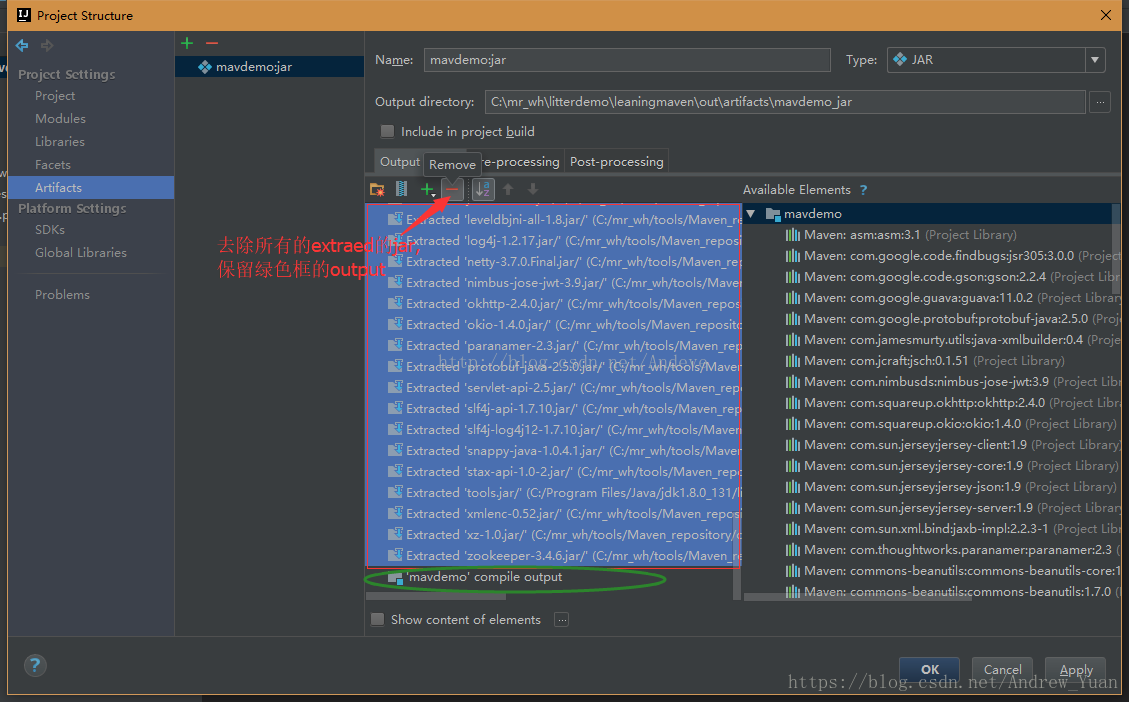Image resolution: width=1129 pixels, height=702 pixels.
Task: Click the Cancel button
Action: point(1002,670)
